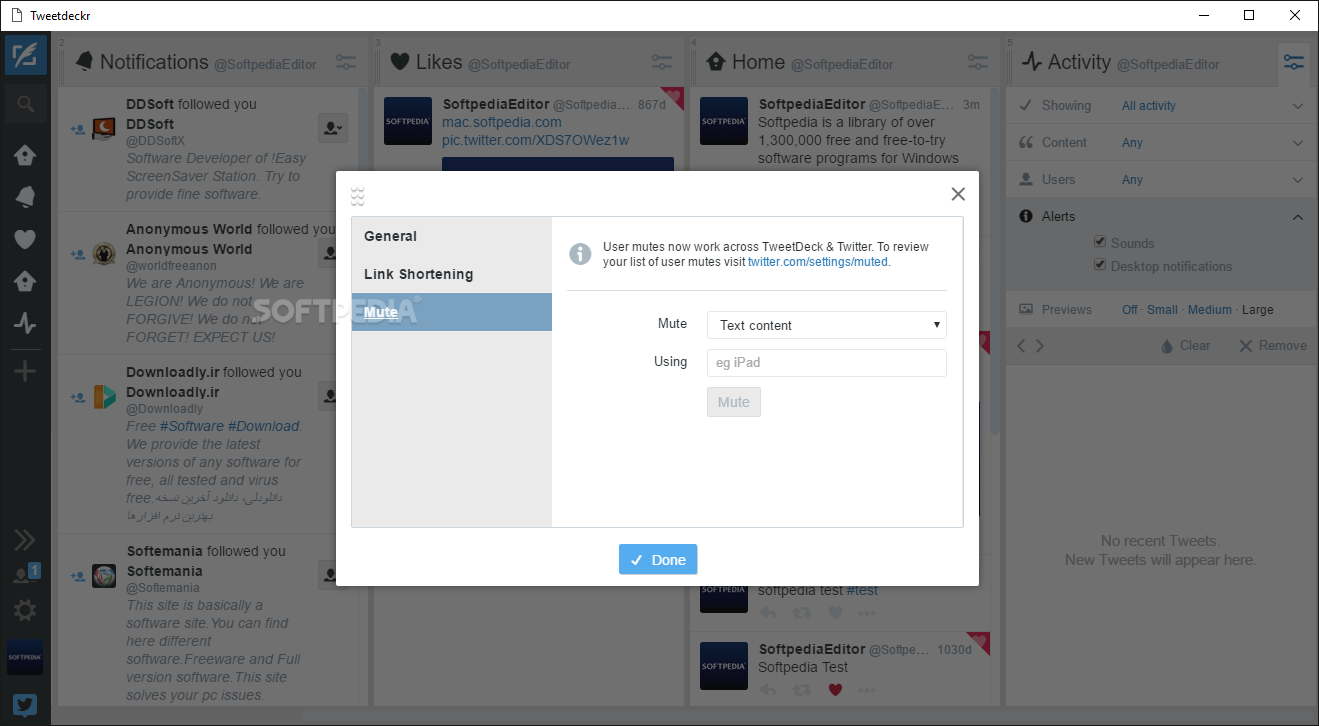Image resolution: width=1319 pixels, height=726 pixels.
Task: Expand the Users filter row
Action: (1160, 180)
